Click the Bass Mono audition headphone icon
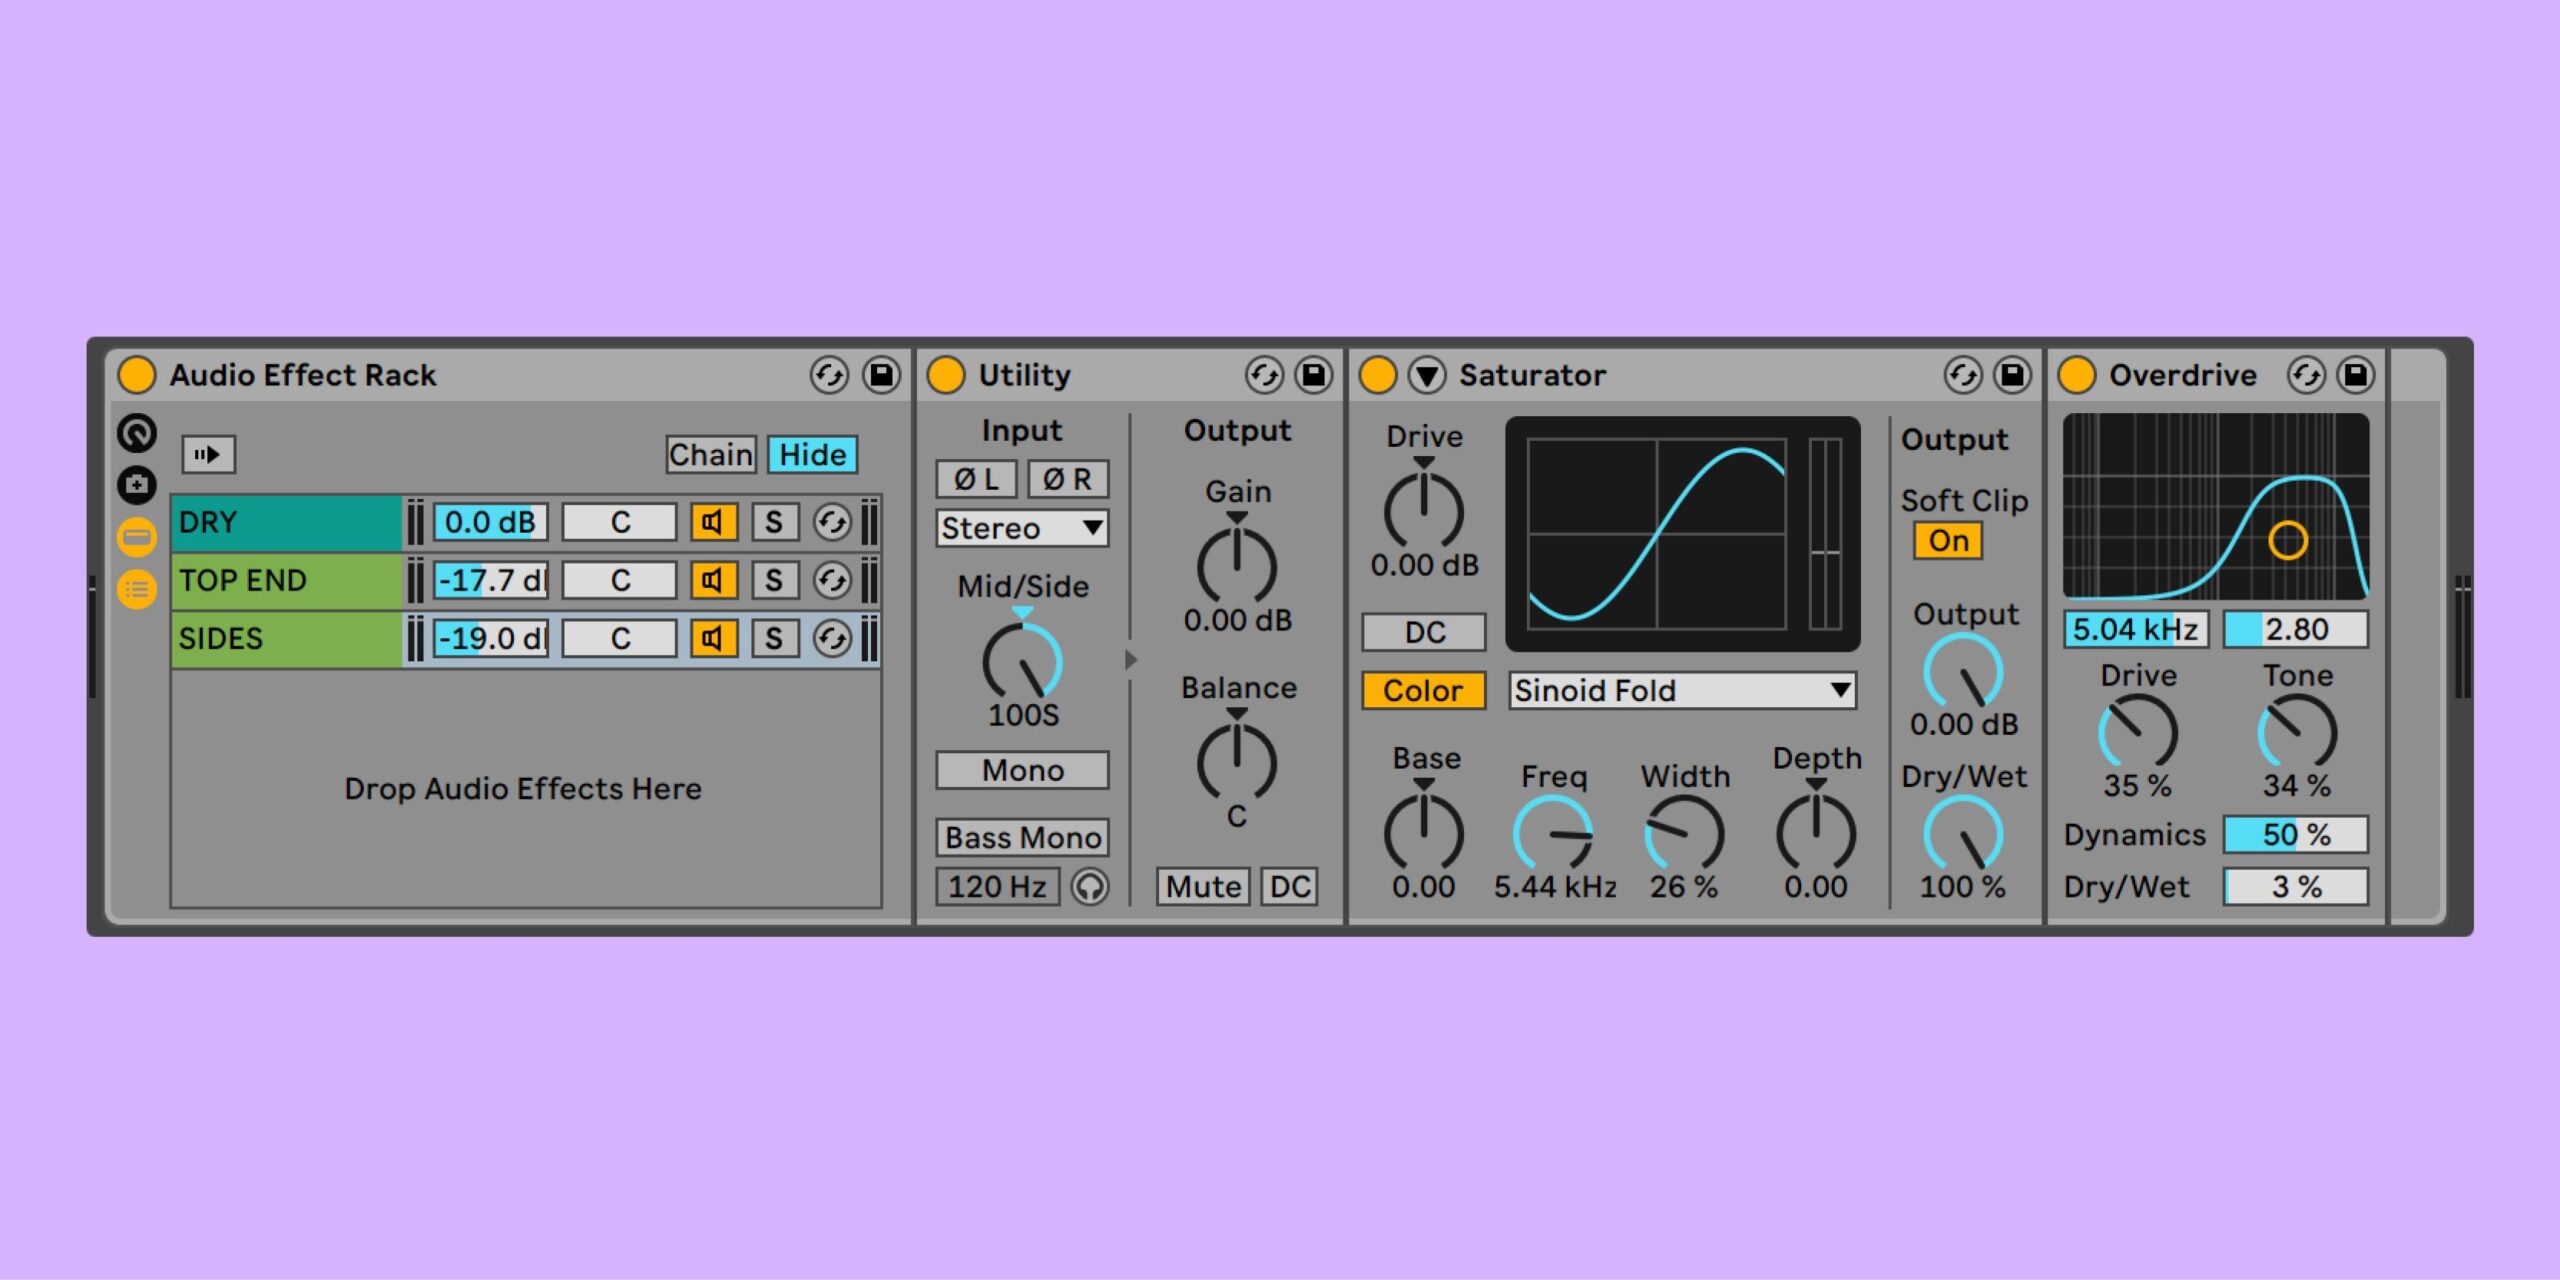This screenshot has height=1280, width=2560. tap(1090, 886)
